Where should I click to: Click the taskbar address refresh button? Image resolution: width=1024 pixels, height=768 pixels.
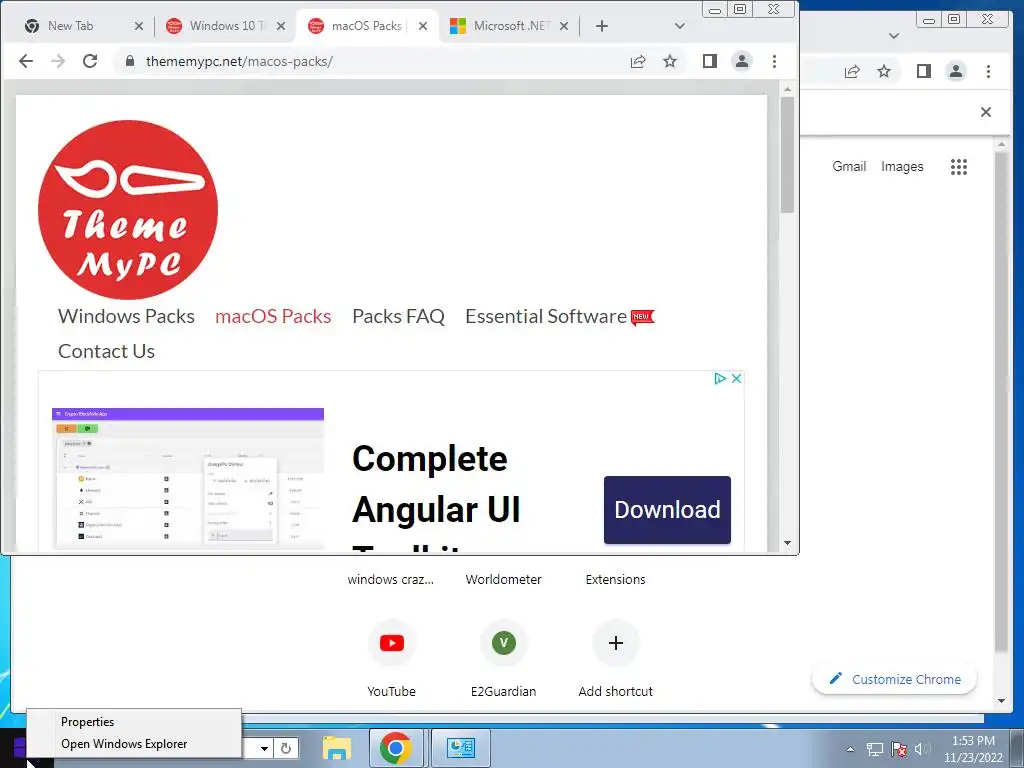click(286, 748)
